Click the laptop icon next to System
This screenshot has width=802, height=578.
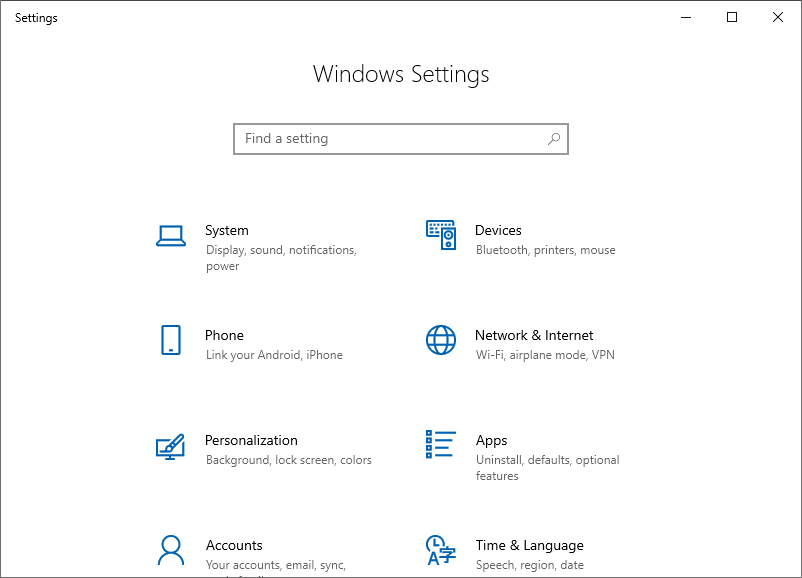coord(171,236)
